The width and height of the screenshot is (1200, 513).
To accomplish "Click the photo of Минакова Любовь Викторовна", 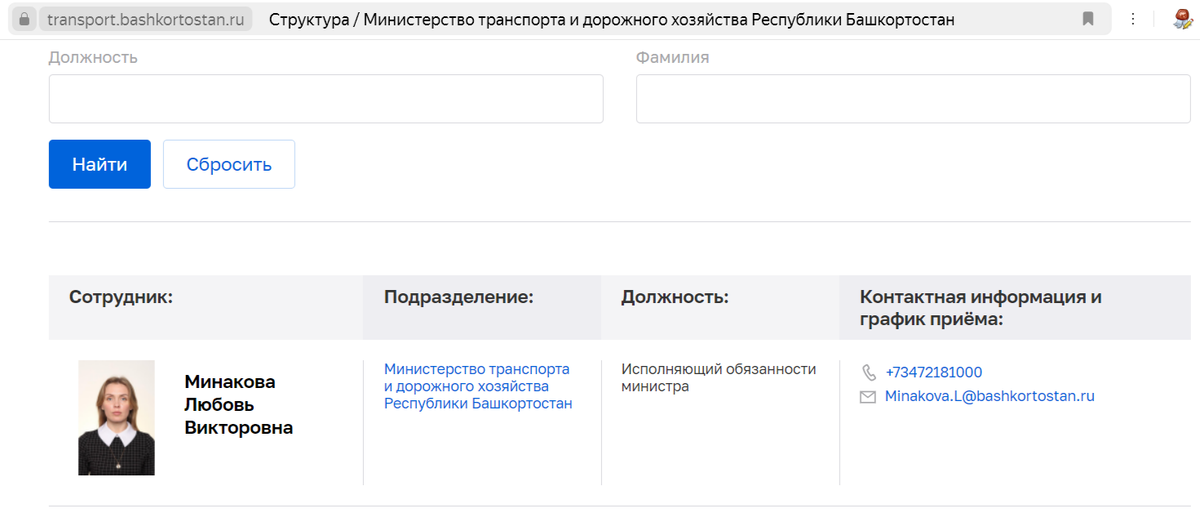I will pyautogui.click(x=116, y=417).
